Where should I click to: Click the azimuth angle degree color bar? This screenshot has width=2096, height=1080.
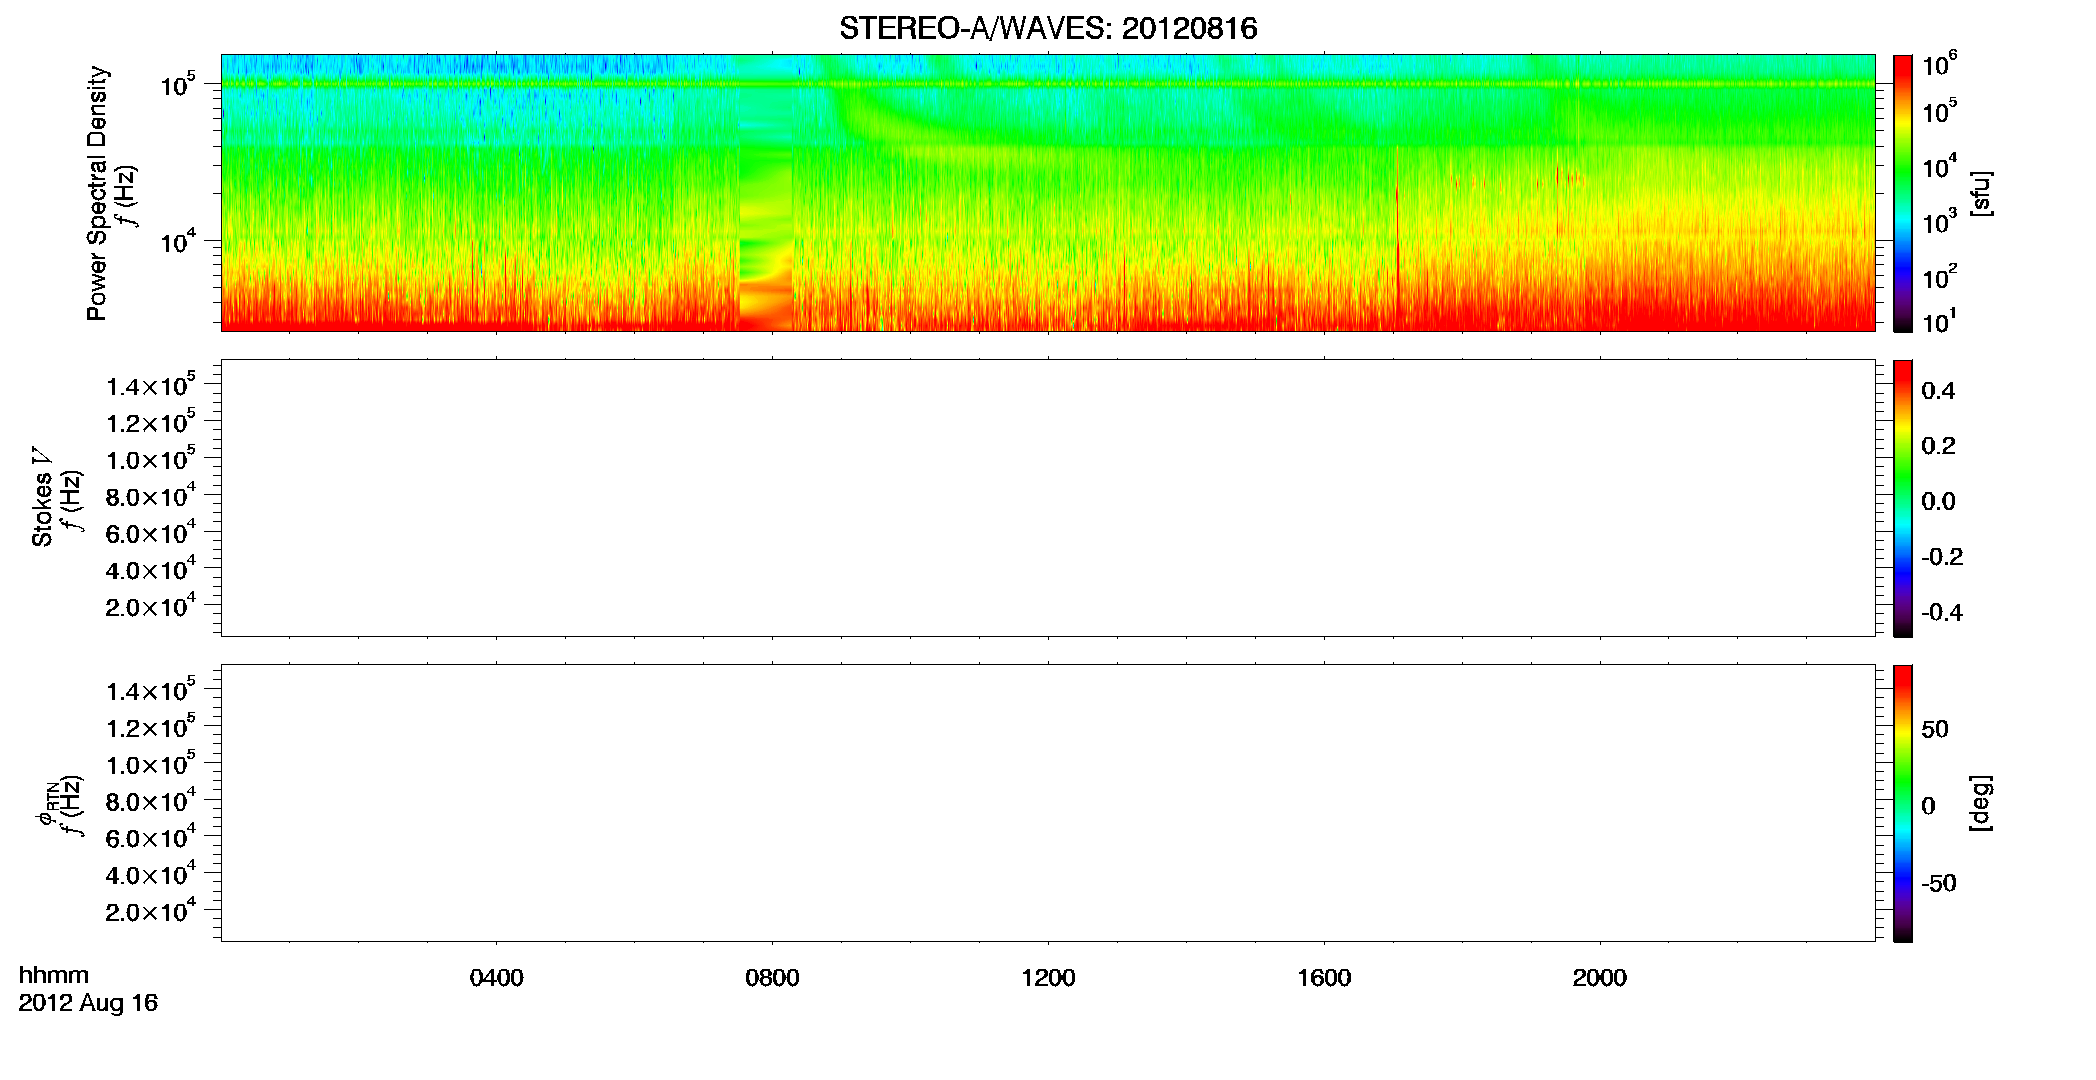pyautogui.click(x=1903, y=803)
